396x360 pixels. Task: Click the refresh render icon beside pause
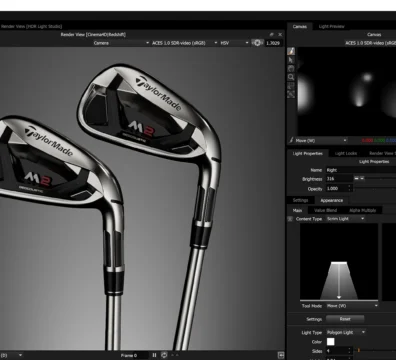(164, 355)
